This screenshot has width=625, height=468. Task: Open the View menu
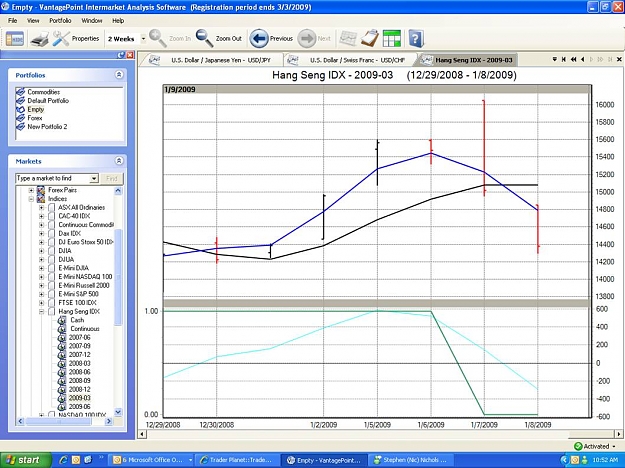(33, 21)
